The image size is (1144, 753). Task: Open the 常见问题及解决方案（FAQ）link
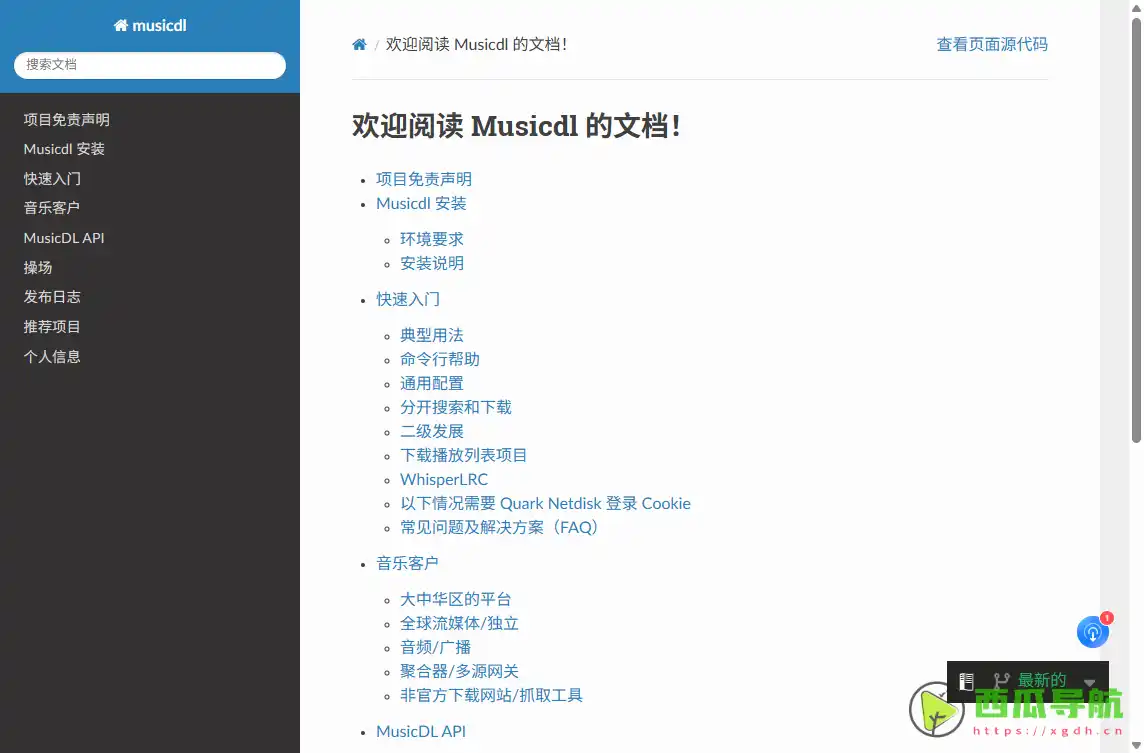(499, 528)
